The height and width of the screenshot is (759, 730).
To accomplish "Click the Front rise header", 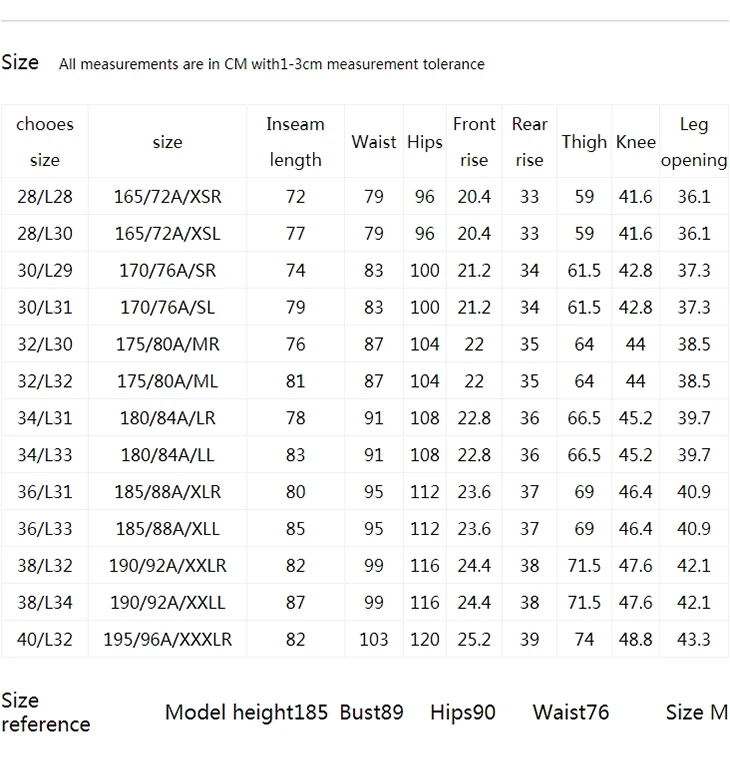I will pos(474,141).
